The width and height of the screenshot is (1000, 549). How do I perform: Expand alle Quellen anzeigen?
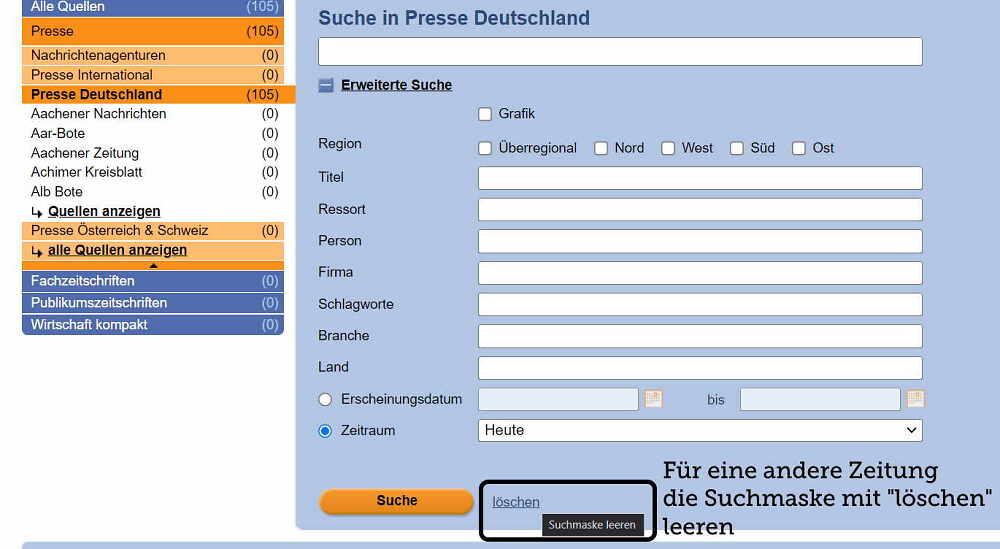pos(117,250)
